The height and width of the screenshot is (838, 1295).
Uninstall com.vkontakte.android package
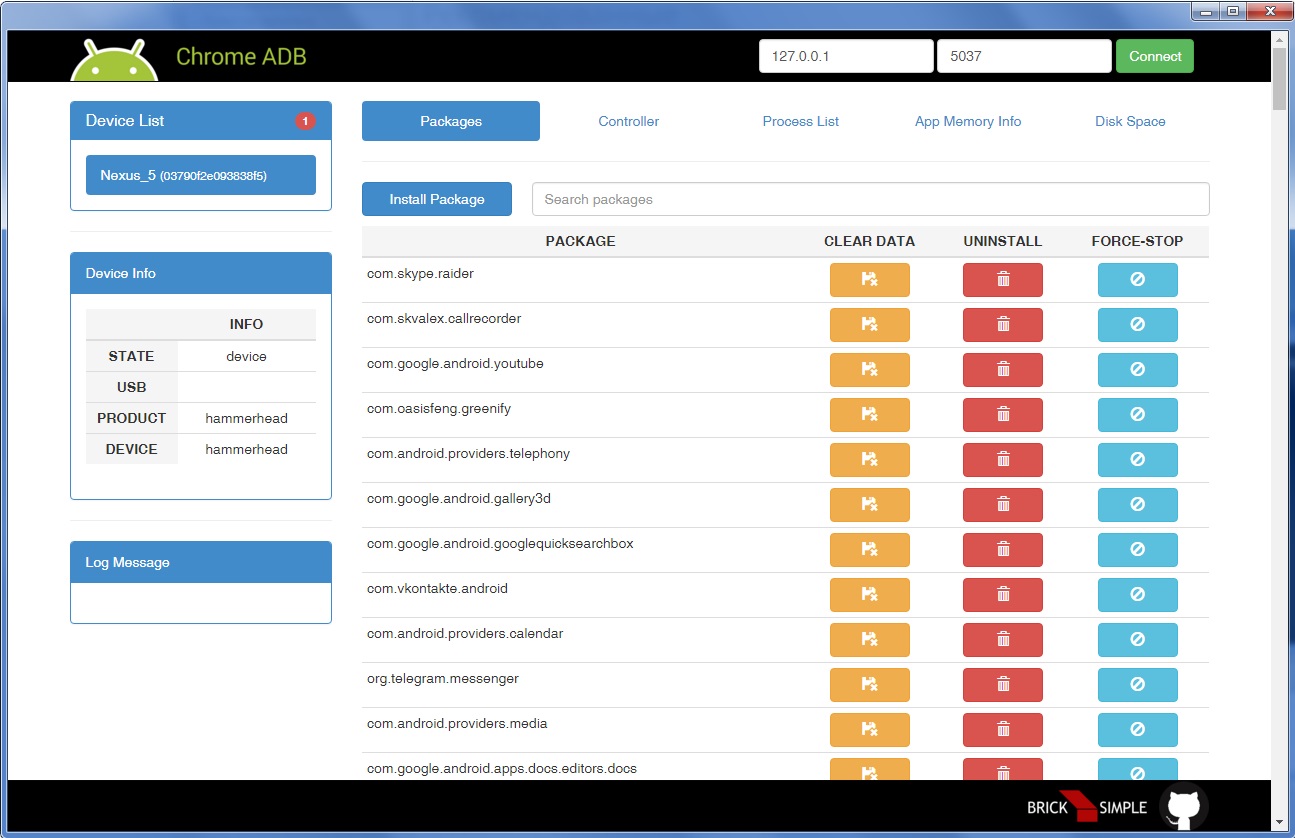[x=1002, y=595]
